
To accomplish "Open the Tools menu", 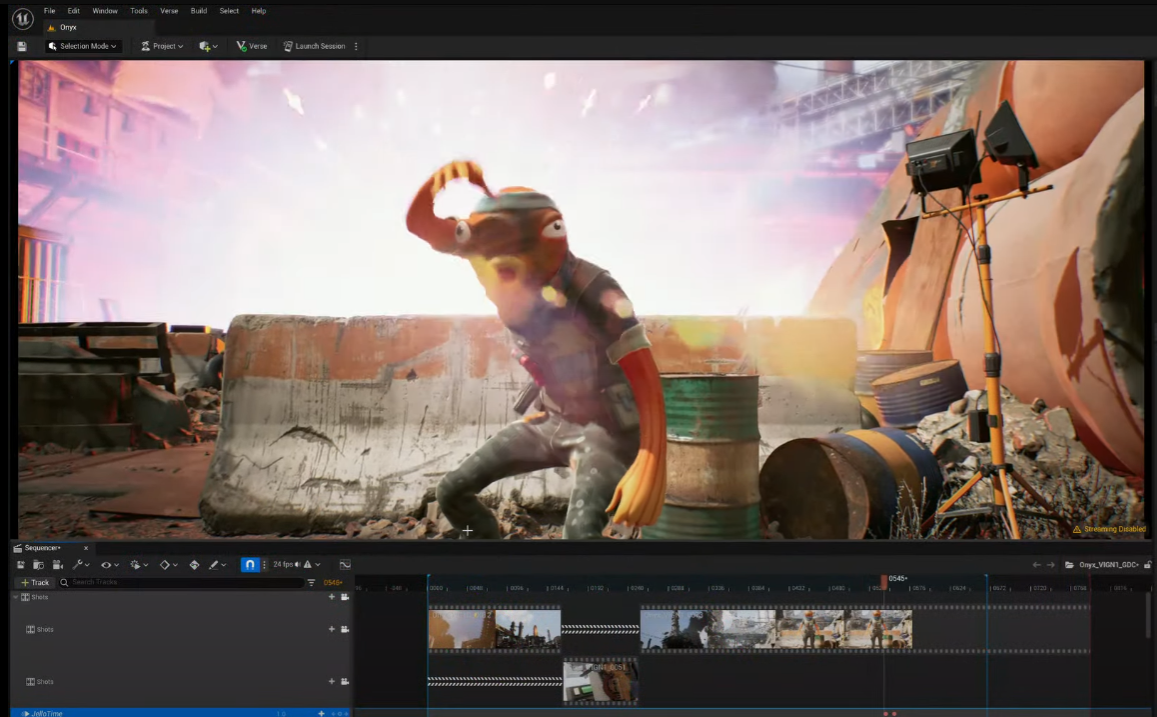I will point(139,11).
